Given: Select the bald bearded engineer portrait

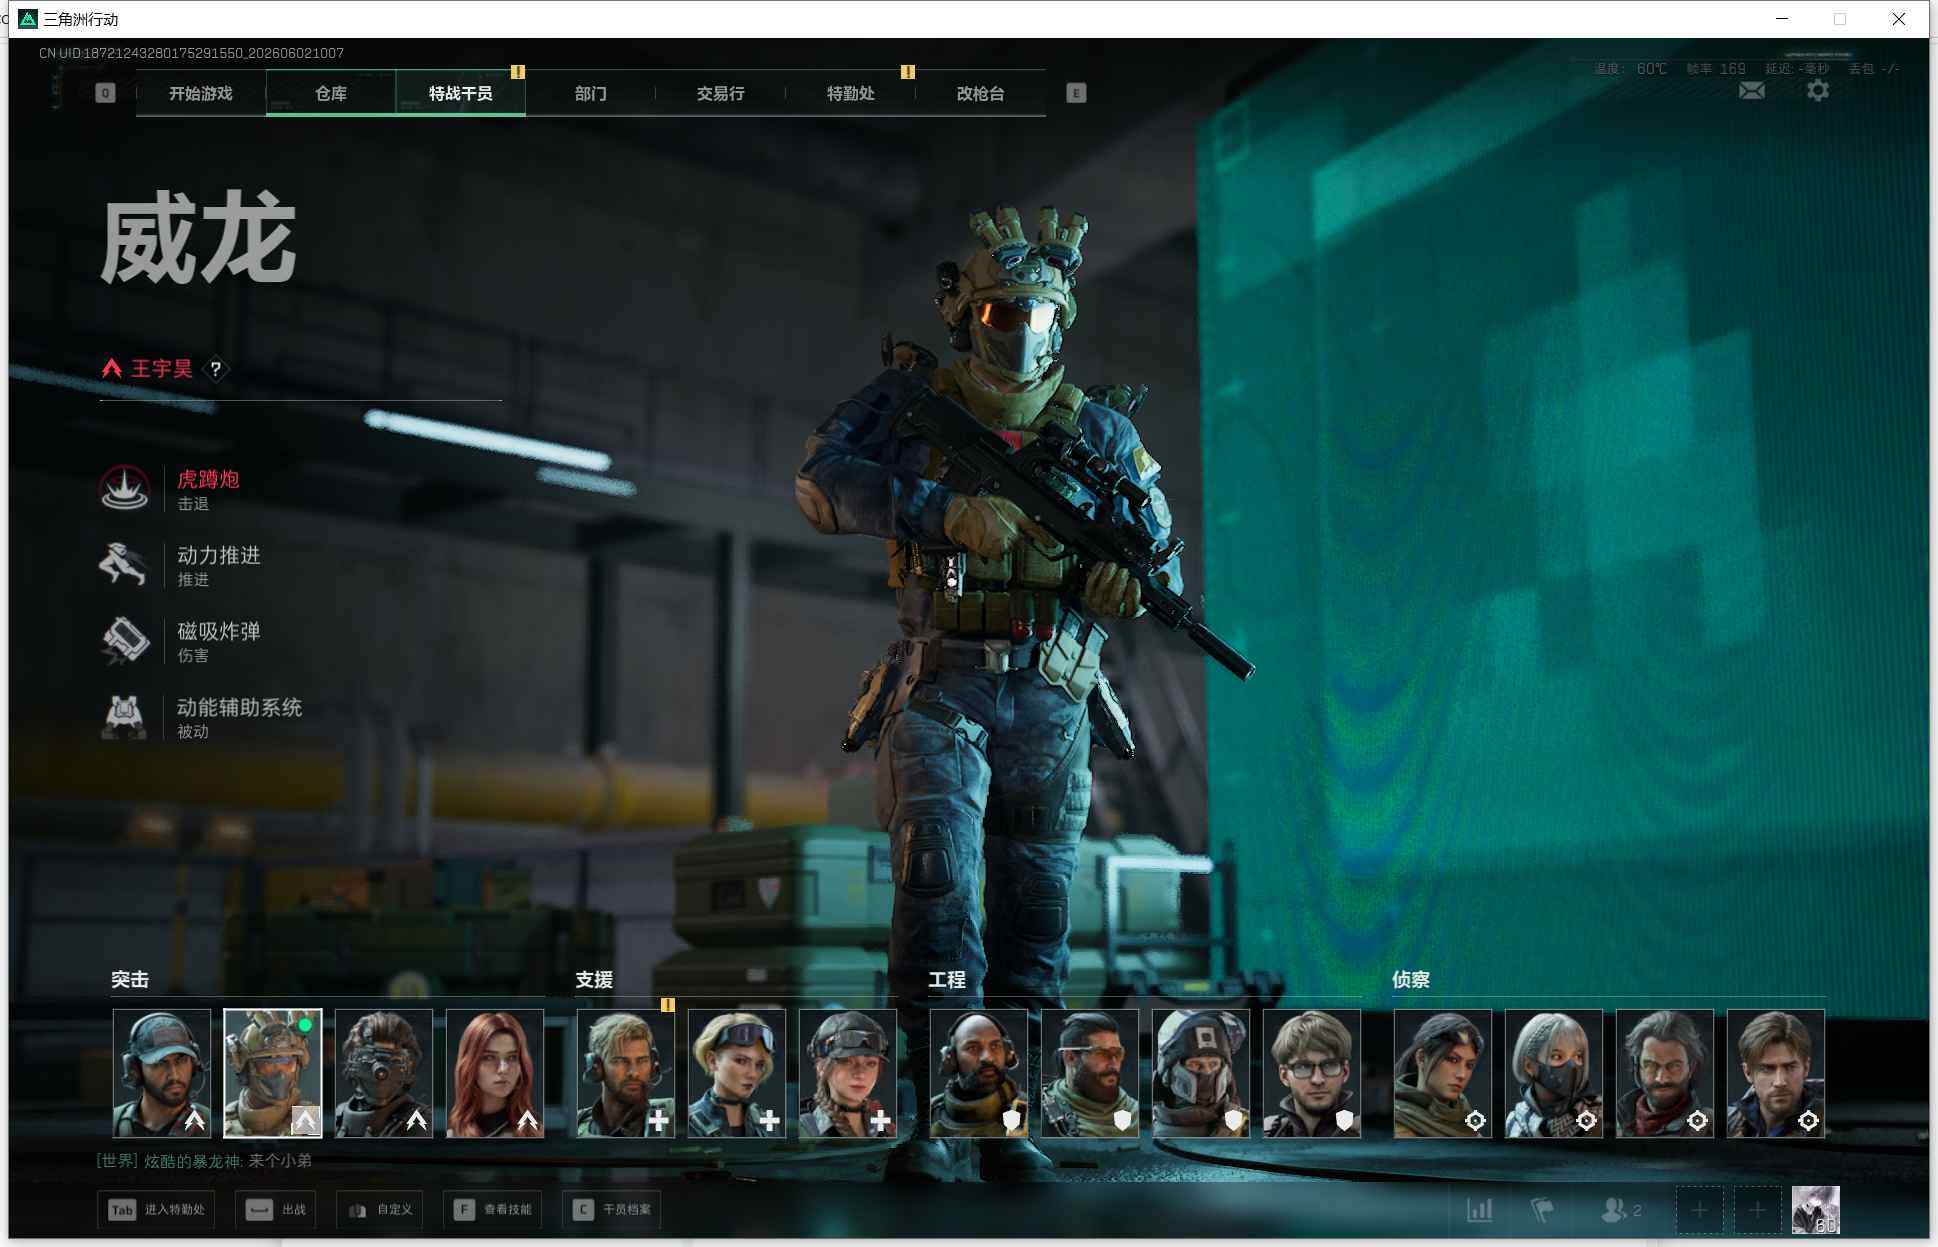Looking at the screenshot, I should [x=979, y=1073].
